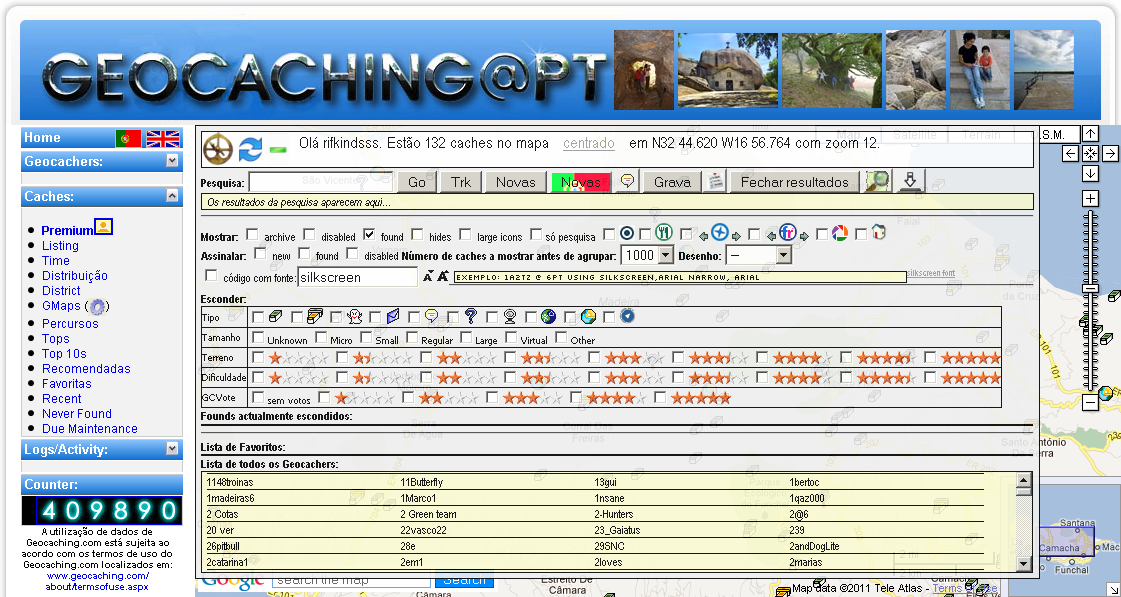This screenshot has width=1121, height=597.
Task: Click the blue 'fr' circle icon
Action: tap(787, 233)
